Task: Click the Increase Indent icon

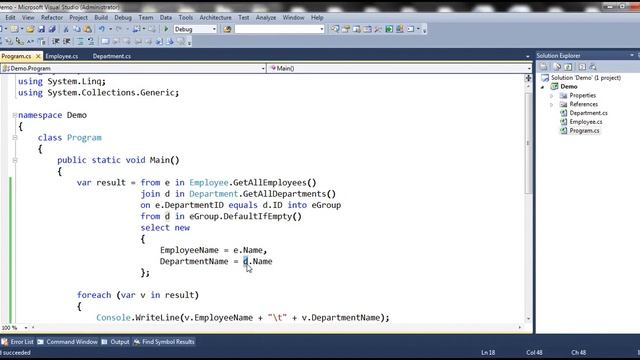Action: pos(67,41)
